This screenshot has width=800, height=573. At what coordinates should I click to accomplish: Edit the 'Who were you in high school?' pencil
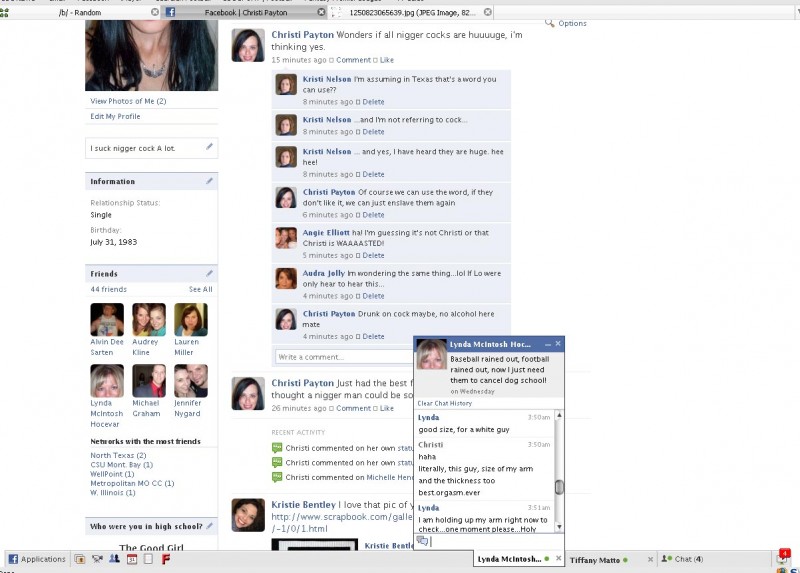tap(209, 526)
